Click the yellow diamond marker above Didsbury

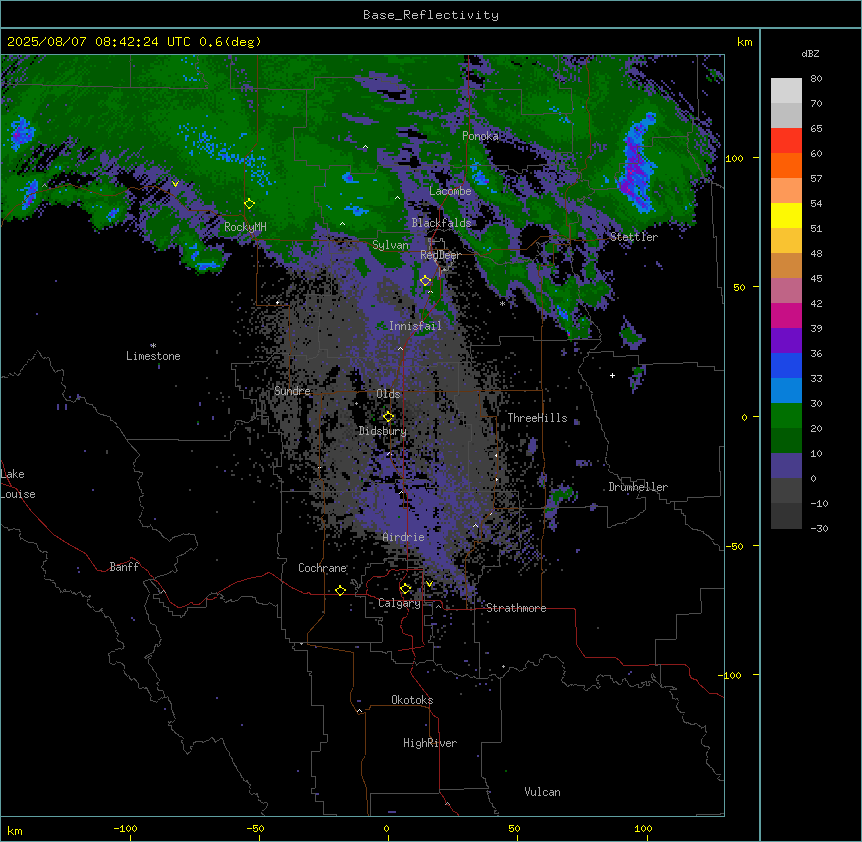point(388,417)
